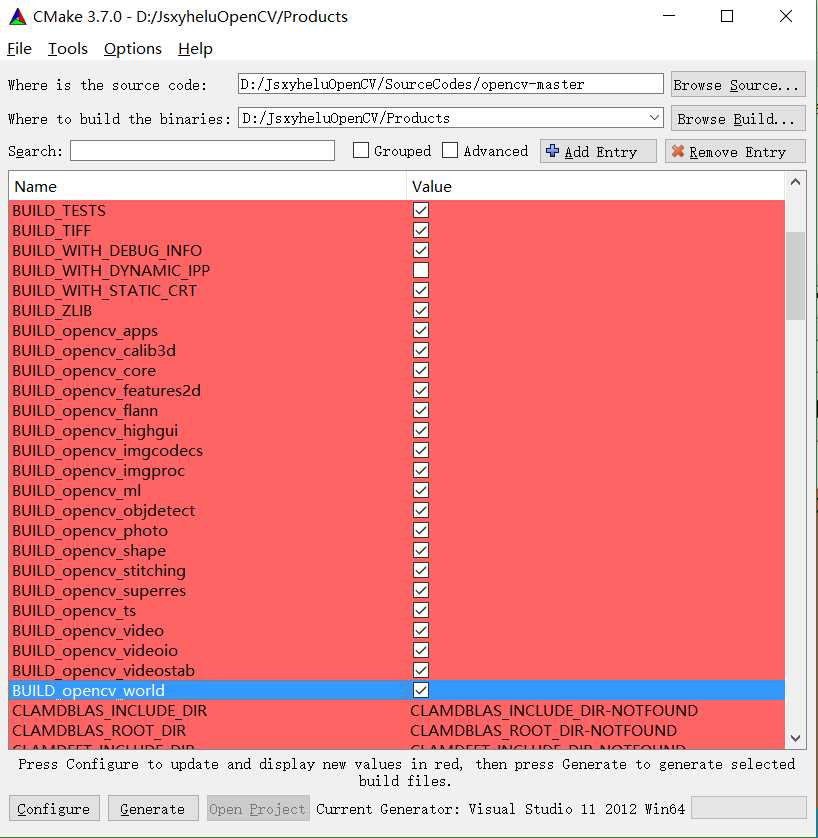Toggle the BUILD_opencv_imgcodecs checkbox
This screenshot has height=838, width=818.
[421, 451]
